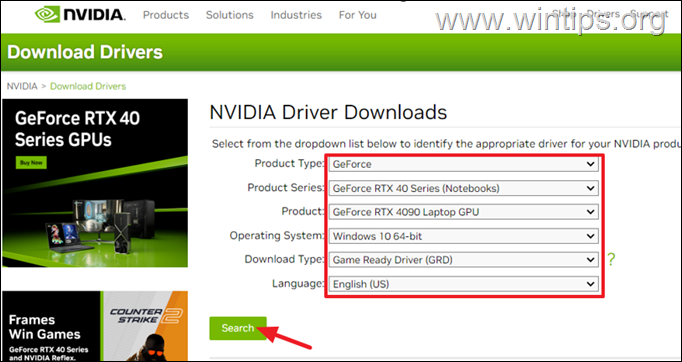Viewport: 682px width, 362px height.
Task: Click the Product Type label
Action: point(289,164)
